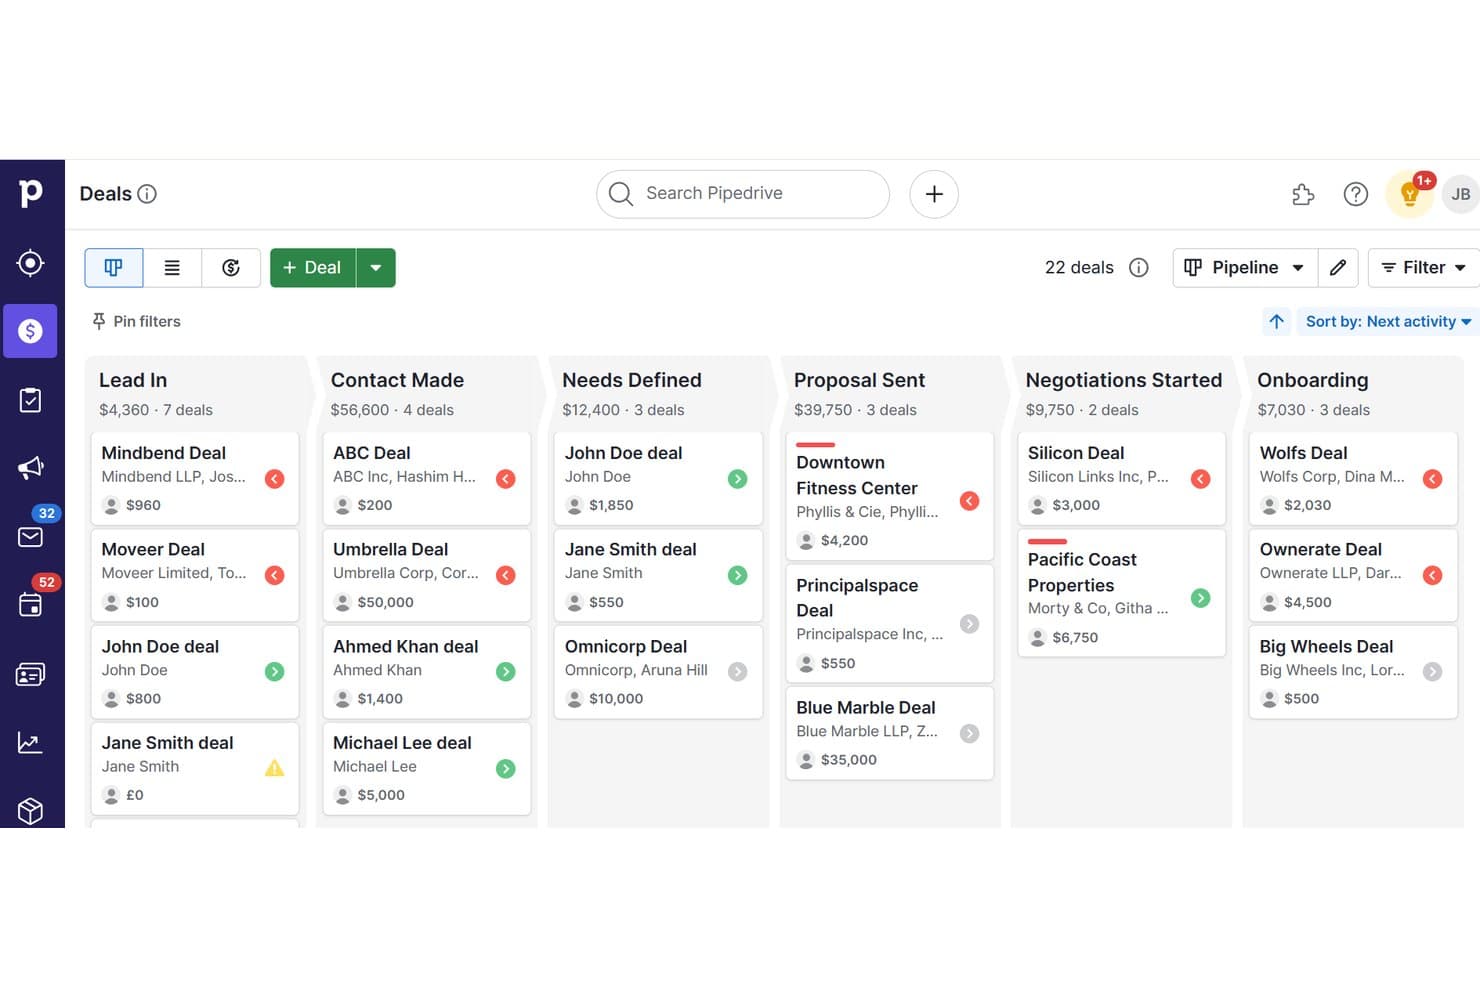Viewport: 1480px width, 987px height.
Task: Open the sales assistant lightbulb icon
Action: (1410, 194)
